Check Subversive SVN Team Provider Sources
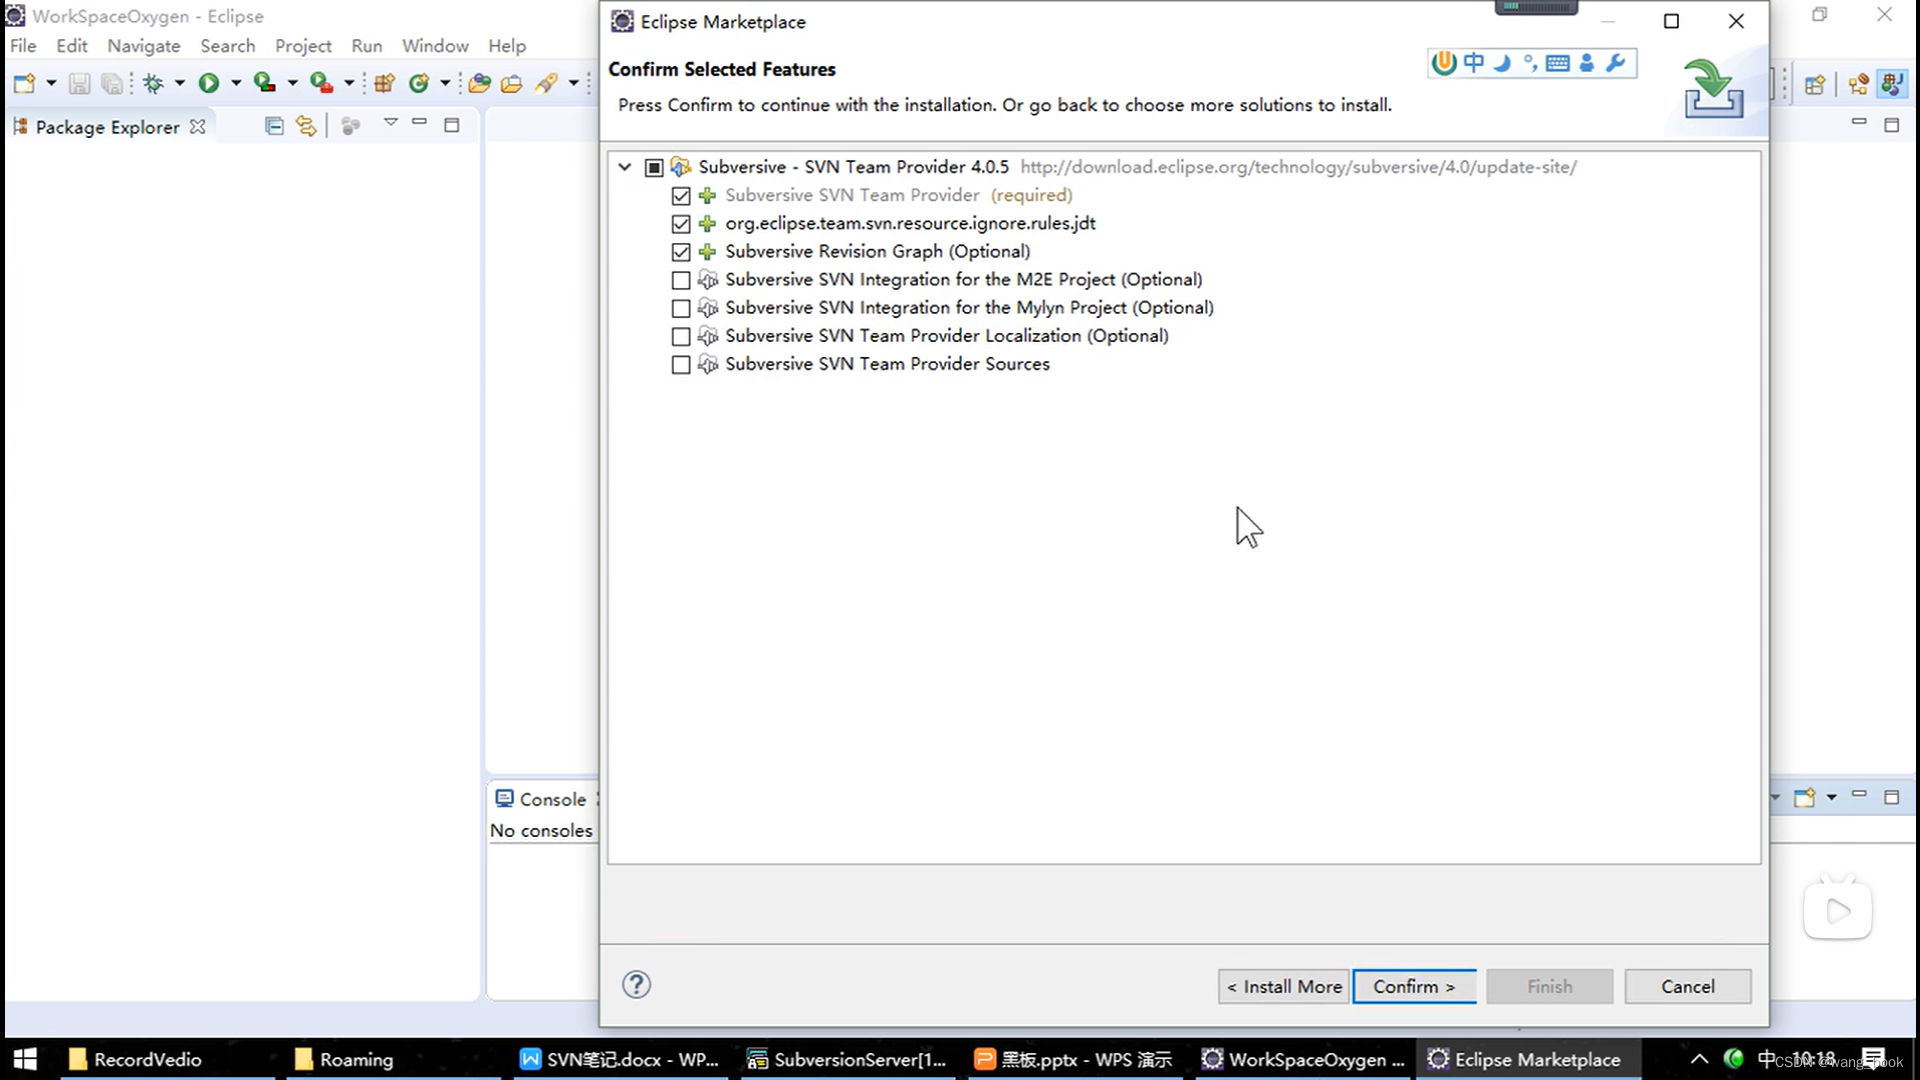 pyautogui.click(x=681, y=364)
